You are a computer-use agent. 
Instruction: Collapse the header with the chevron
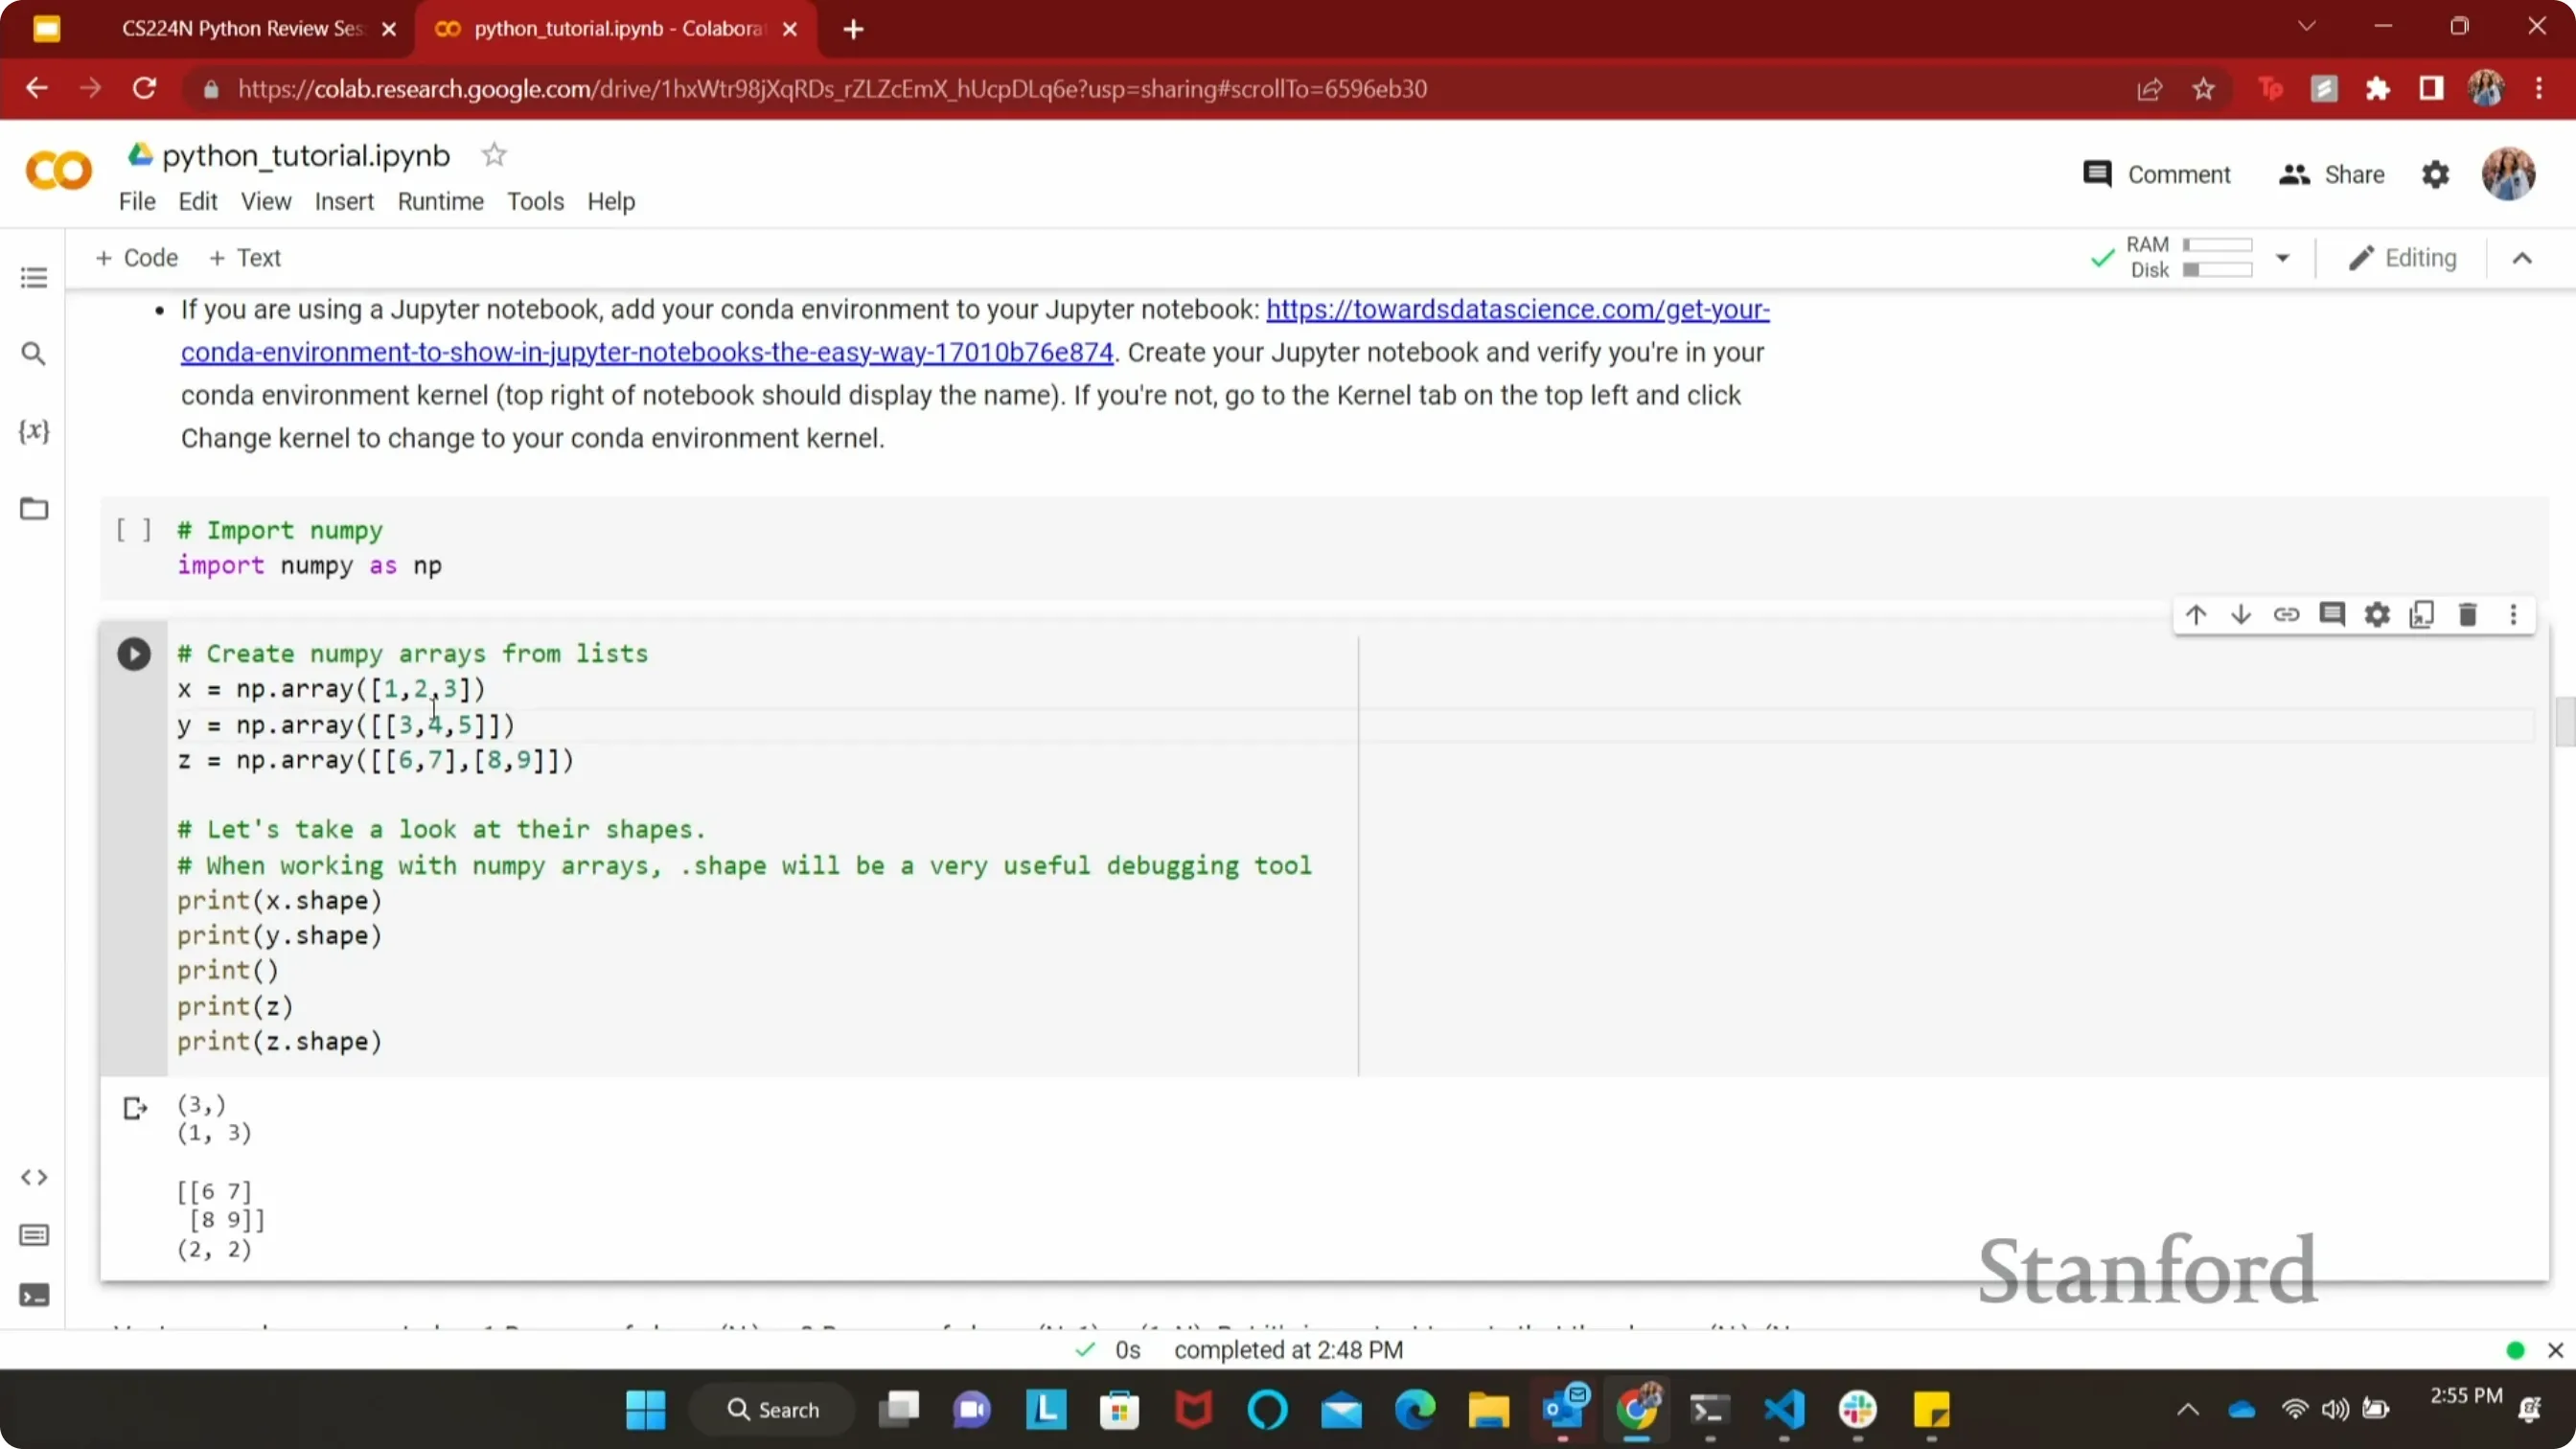pos(2522,258)
